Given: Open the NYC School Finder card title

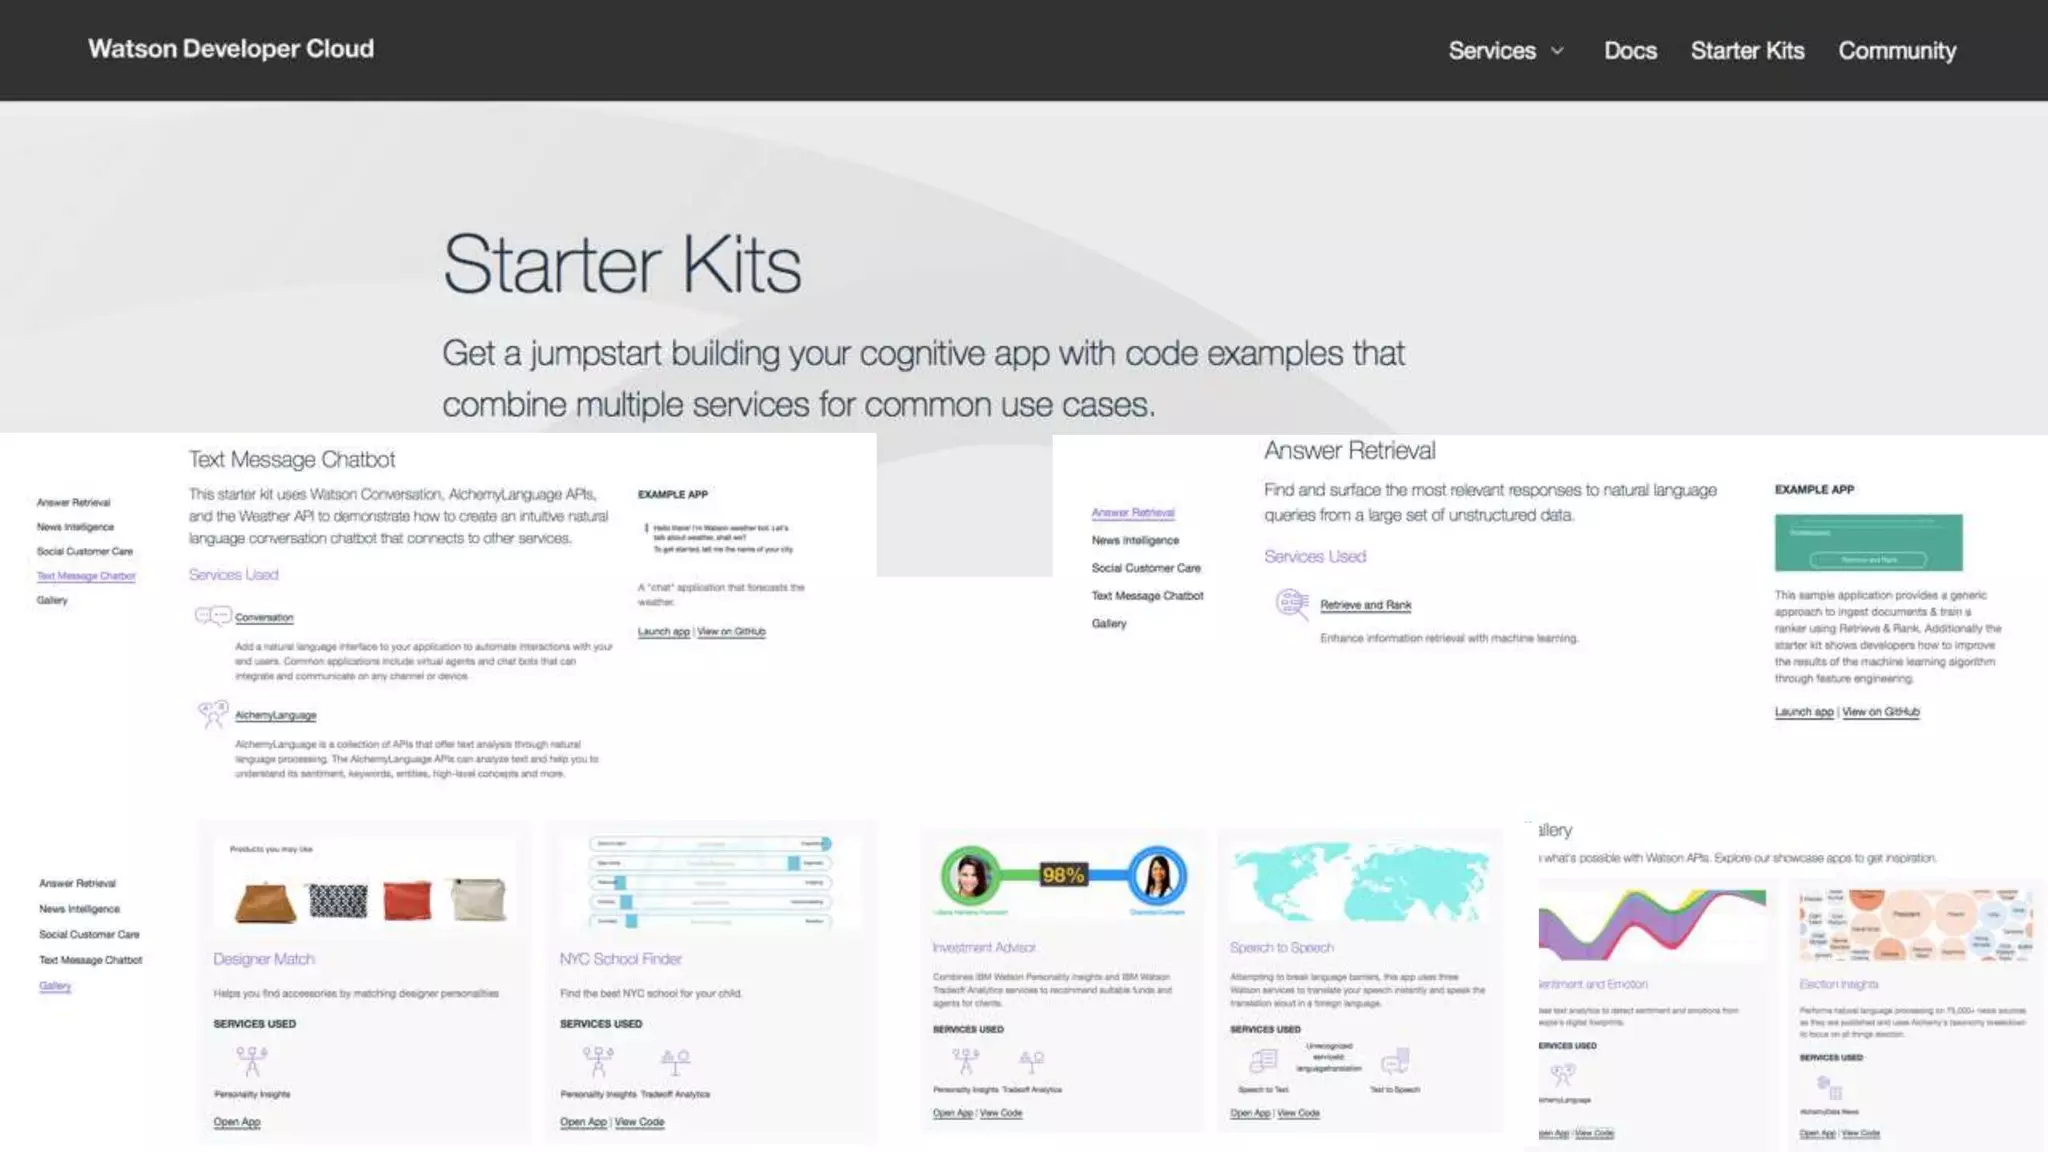Looking at the screenshot, I should [621, 959].
